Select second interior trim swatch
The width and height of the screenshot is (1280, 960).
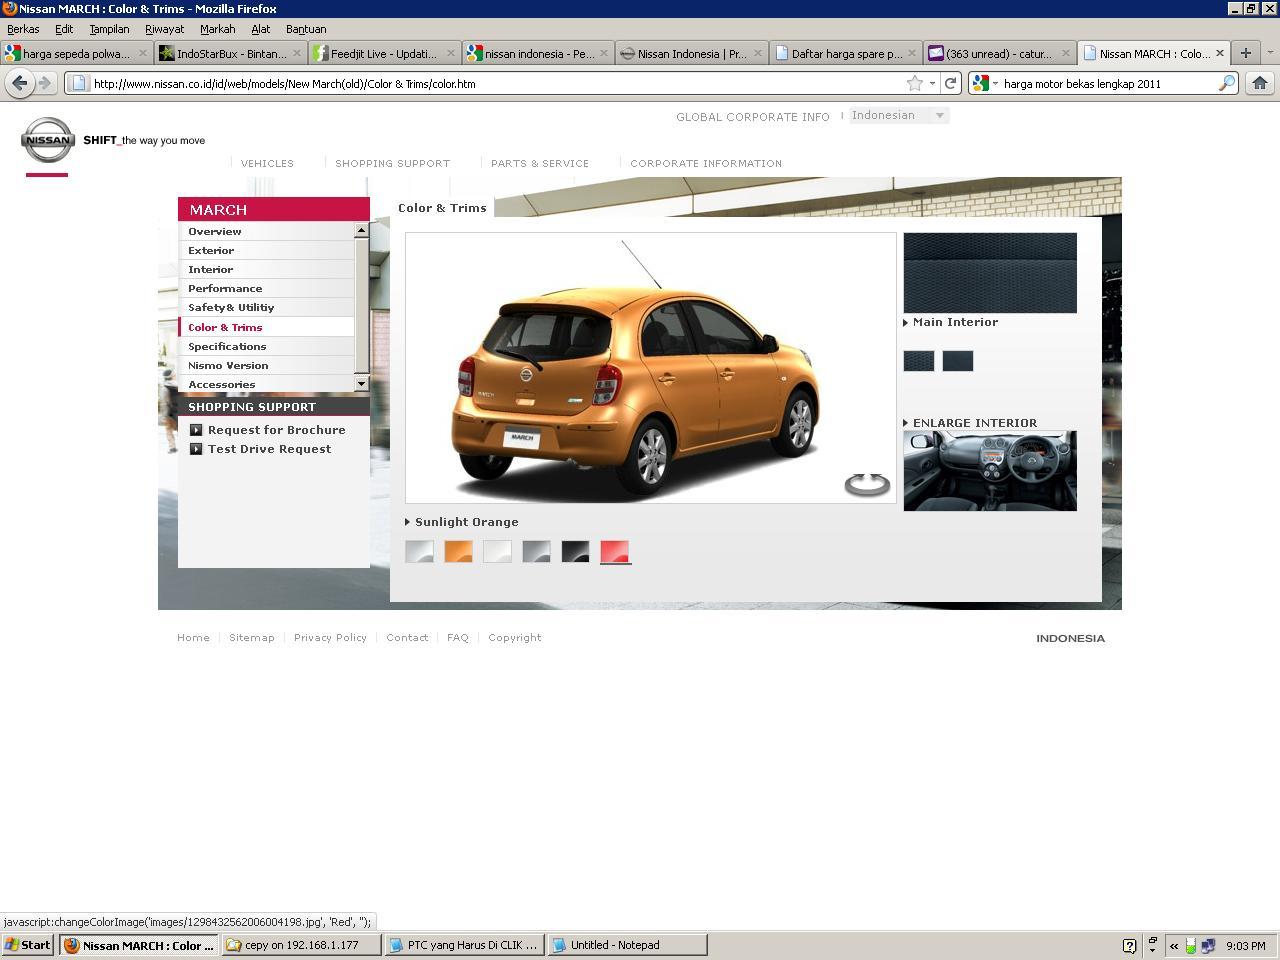958,361
